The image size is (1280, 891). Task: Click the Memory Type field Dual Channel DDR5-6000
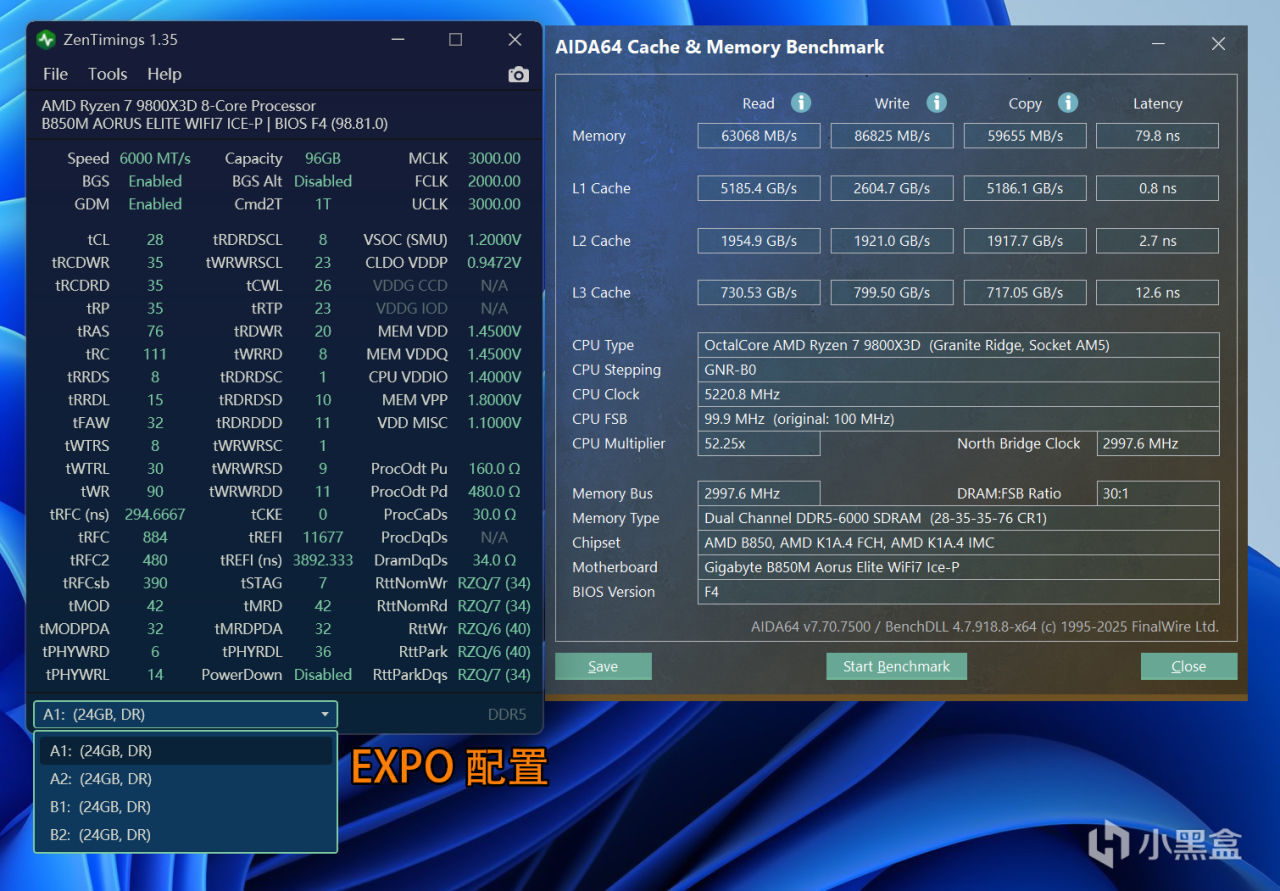[958, 518]
